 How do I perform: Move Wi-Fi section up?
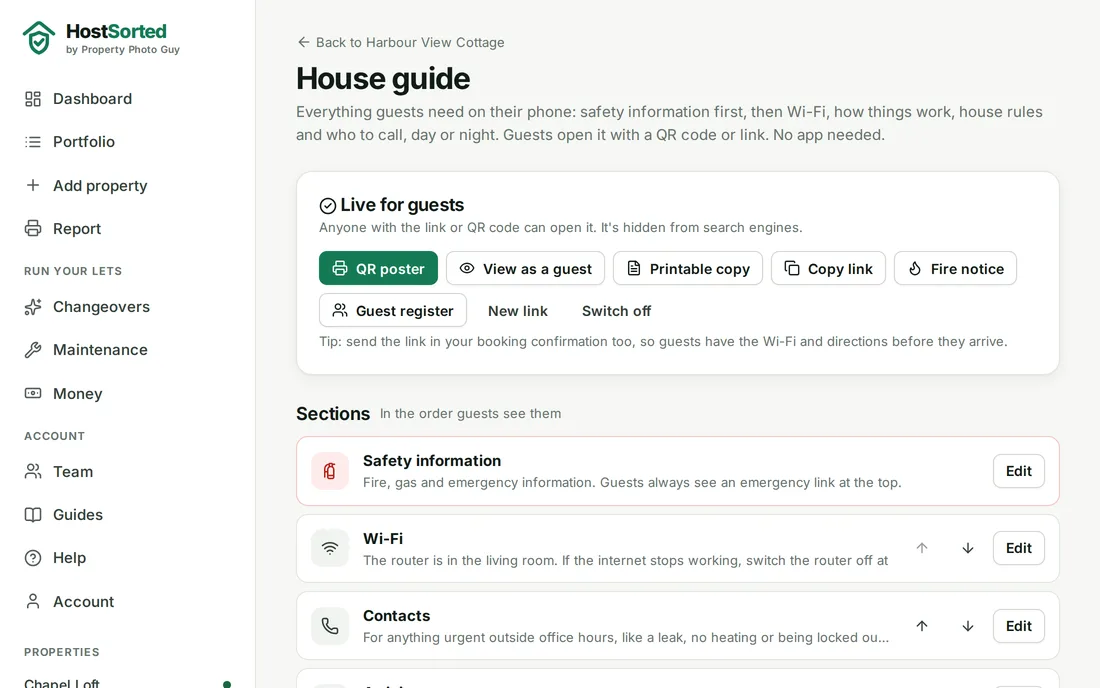922,548
